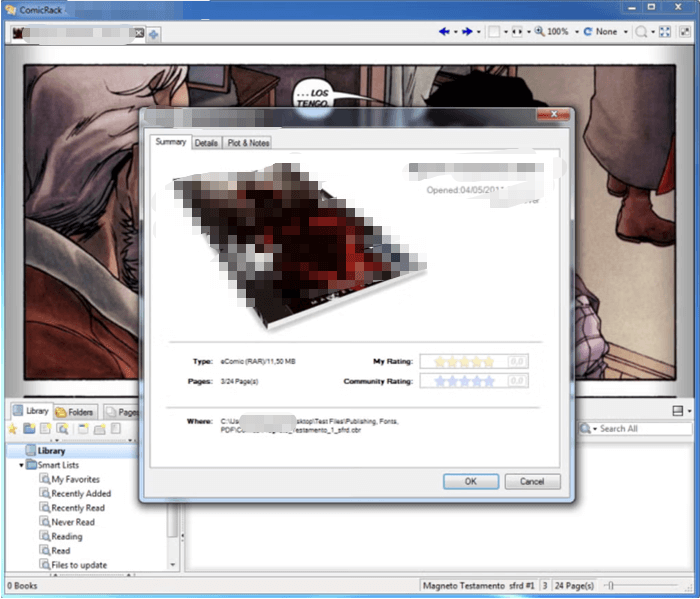Click the blue next page arrow
The height and width of the screenshot is (599, 700).
(x=465, y=32)
